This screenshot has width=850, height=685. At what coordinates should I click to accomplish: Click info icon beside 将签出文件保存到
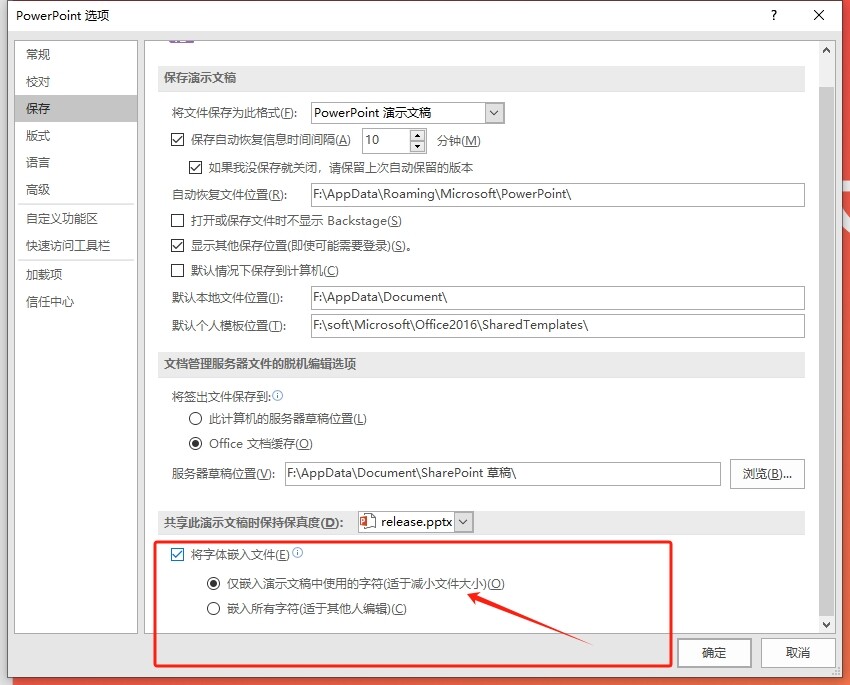coord(278,396)
